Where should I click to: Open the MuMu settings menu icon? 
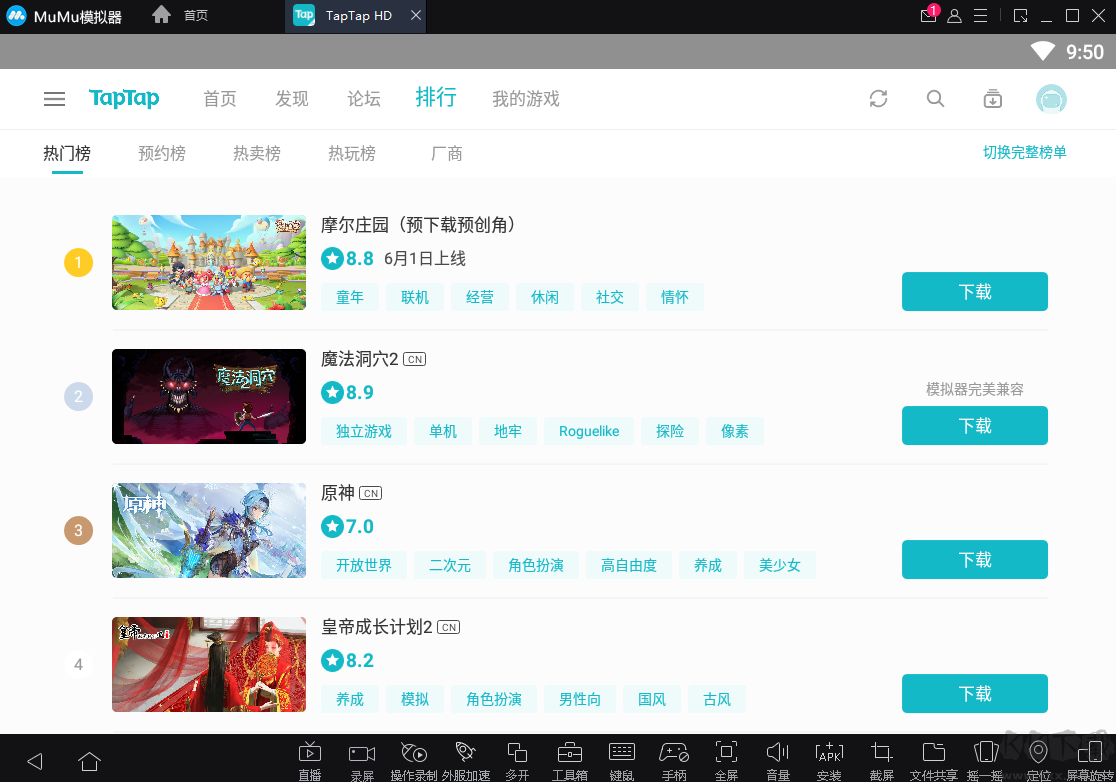[980, 16]
